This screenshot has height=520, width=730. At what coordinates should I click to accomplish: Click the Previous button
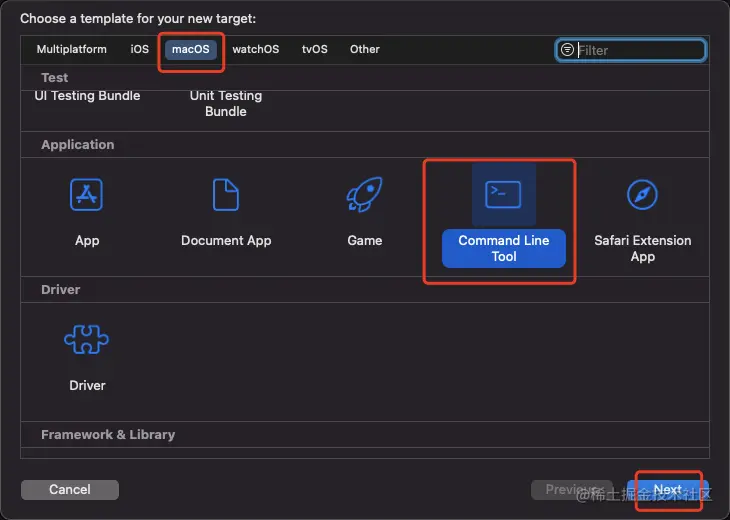(x=572, y=490)
